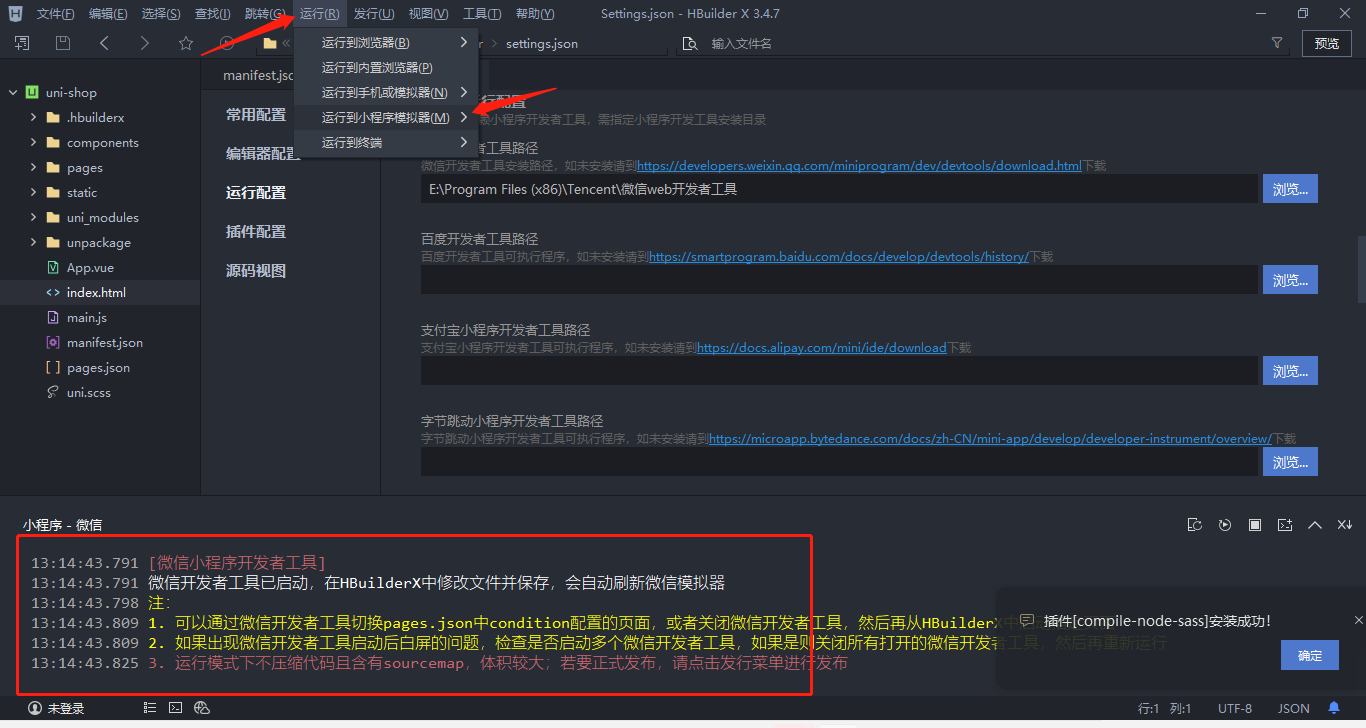The height and width of the screenshot is (728, 1366).
Task: Select 运行配置 settings section
Action: 256,192
